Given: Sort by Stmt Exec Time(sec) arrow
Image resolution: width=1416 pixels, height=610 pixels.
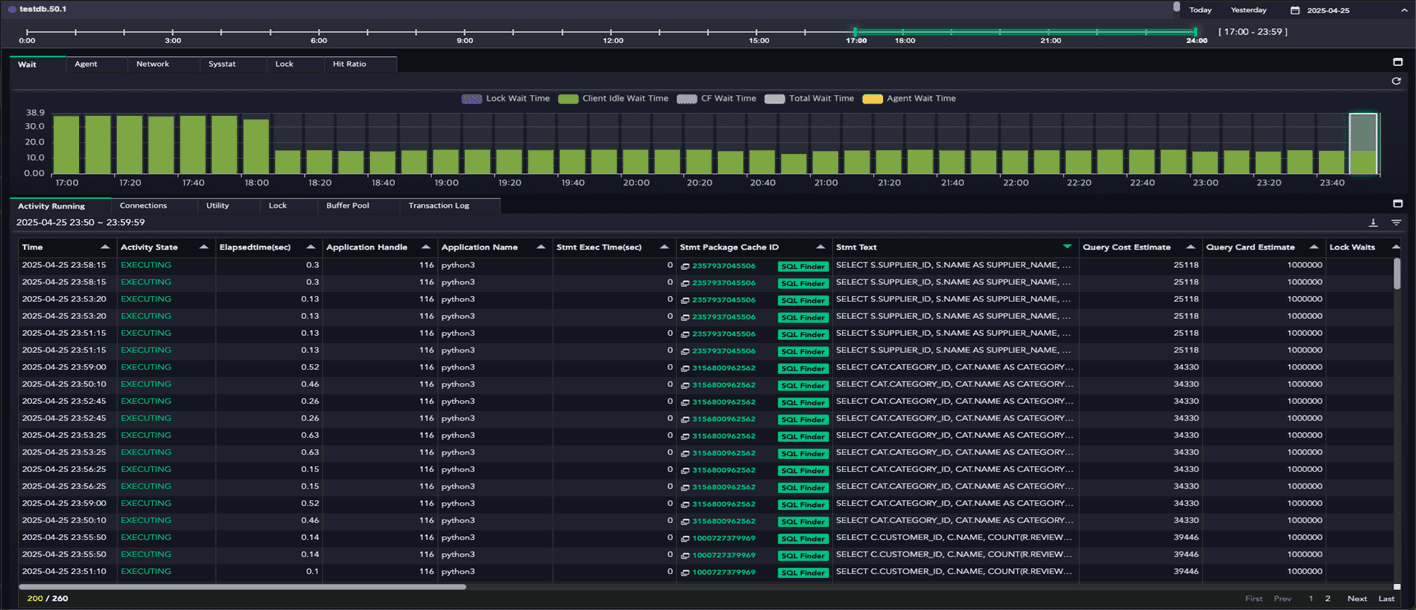Looking at the screenshot, I should (x=664, y=247).
